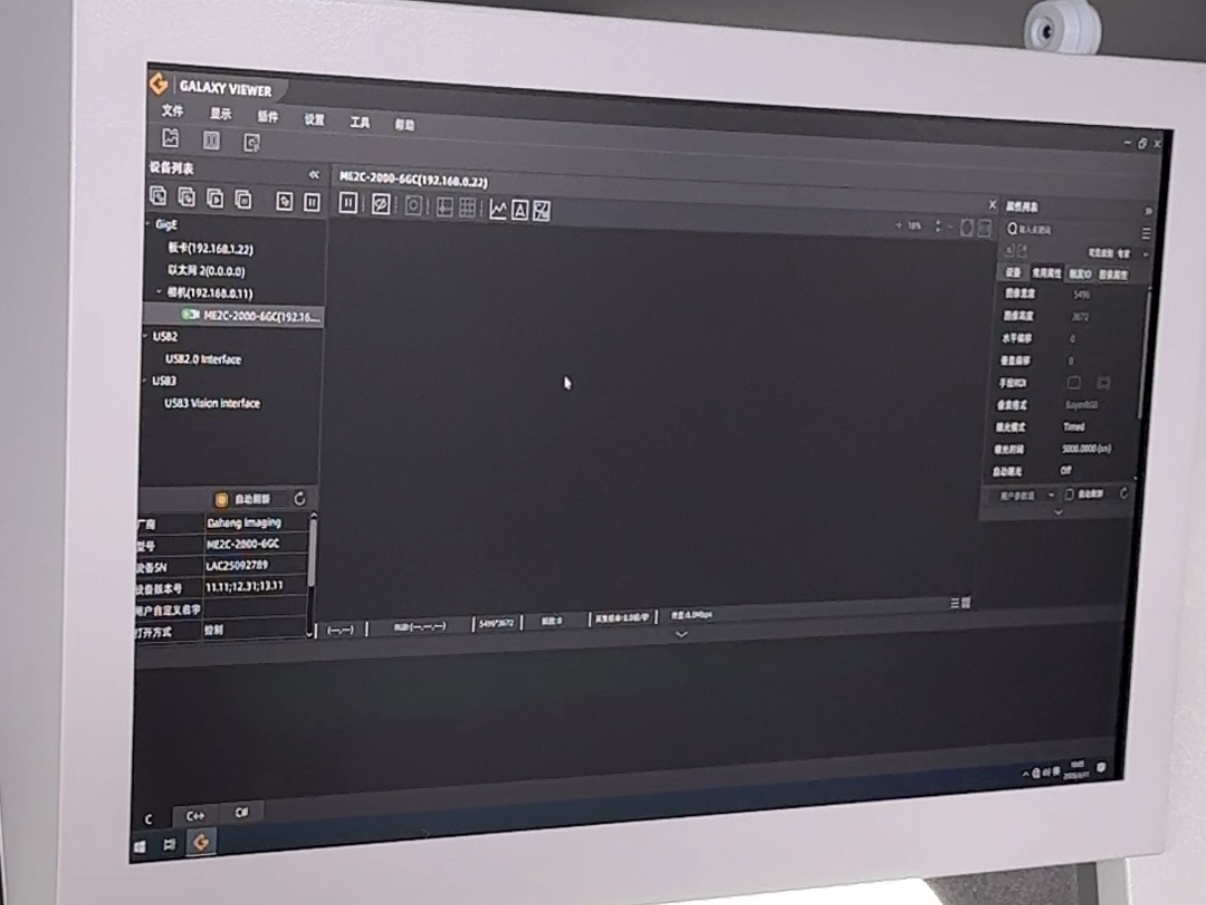This screenshot has height=905, width=1206.
Task: Collapse the 设备列表 panel with double chevron
Action: pyautogui.click(x=313, y=175)
